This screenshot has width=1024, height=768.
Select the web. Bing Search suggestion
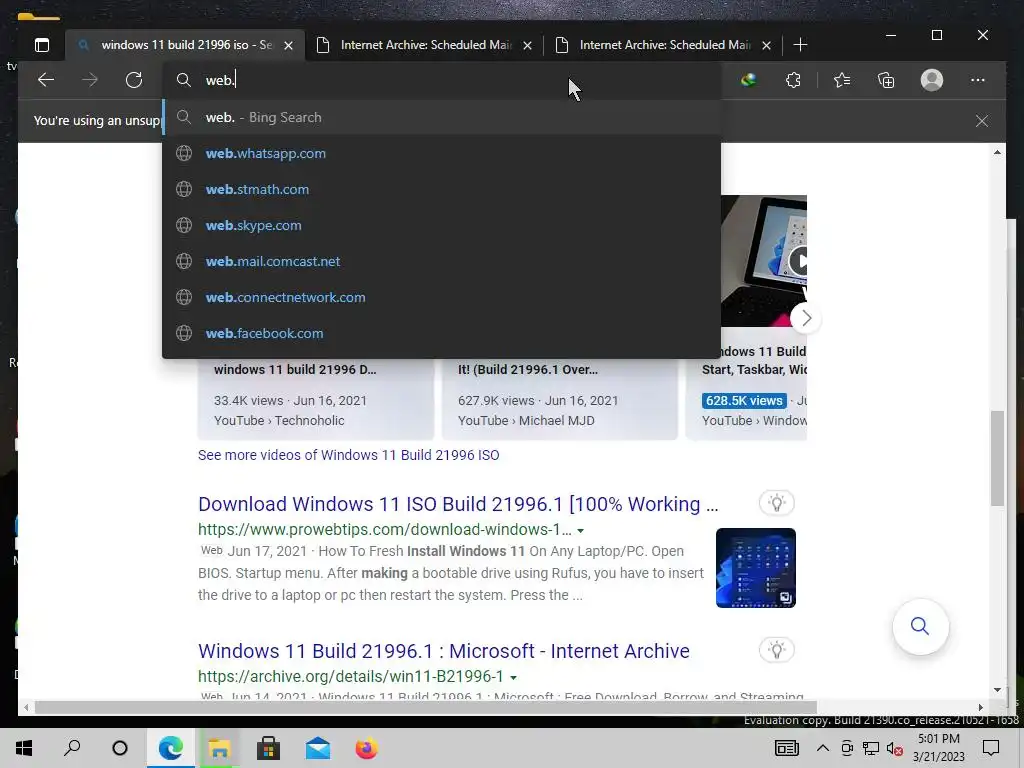coord(441,118)
